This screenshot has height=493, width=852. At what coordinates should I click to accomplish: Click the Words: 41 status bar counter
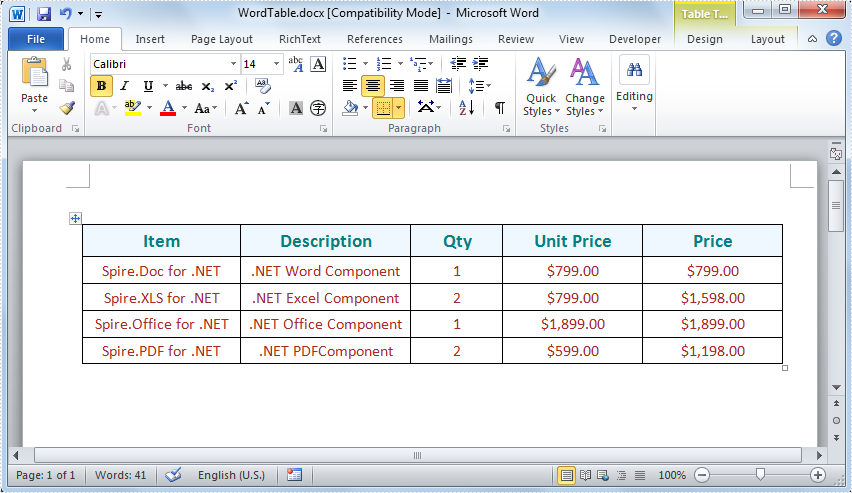[x=121, y=475]
